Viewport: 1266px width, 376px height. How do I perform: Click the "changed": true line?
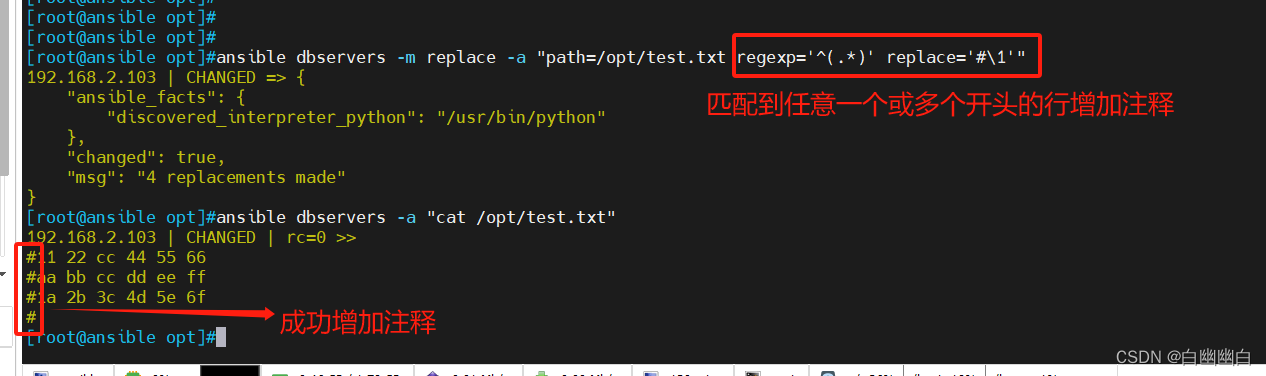[146, 157]
